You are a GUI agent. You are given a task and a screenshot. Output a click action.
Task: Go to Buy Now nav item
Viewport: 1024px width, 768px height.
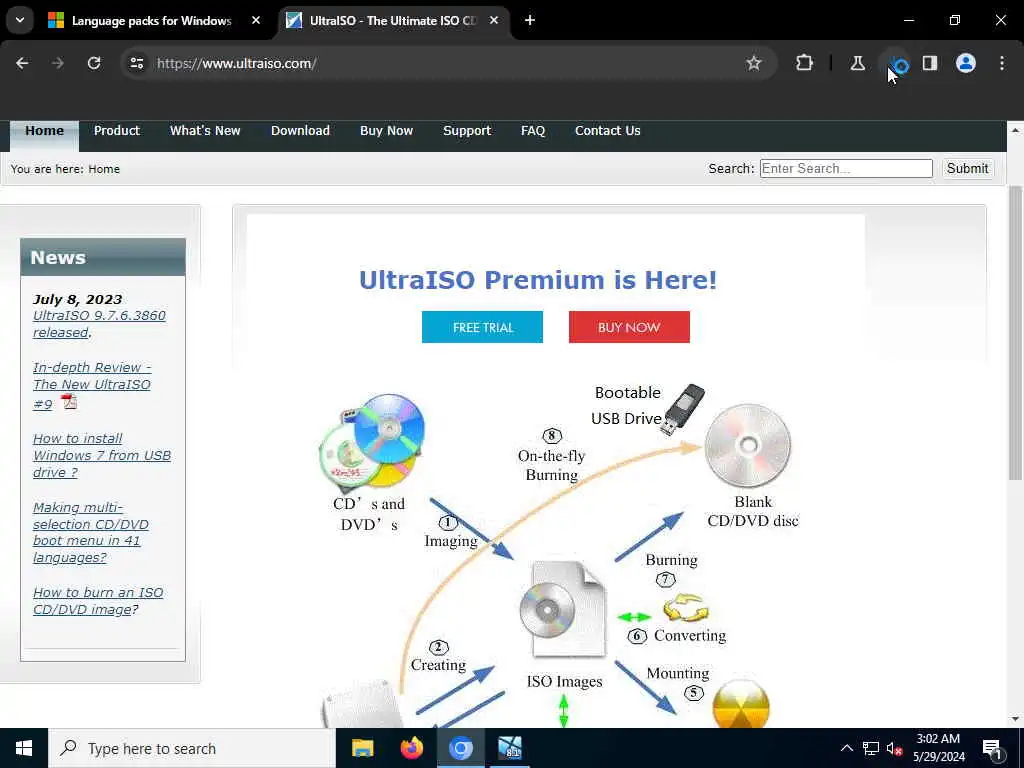tap(387, 131)
